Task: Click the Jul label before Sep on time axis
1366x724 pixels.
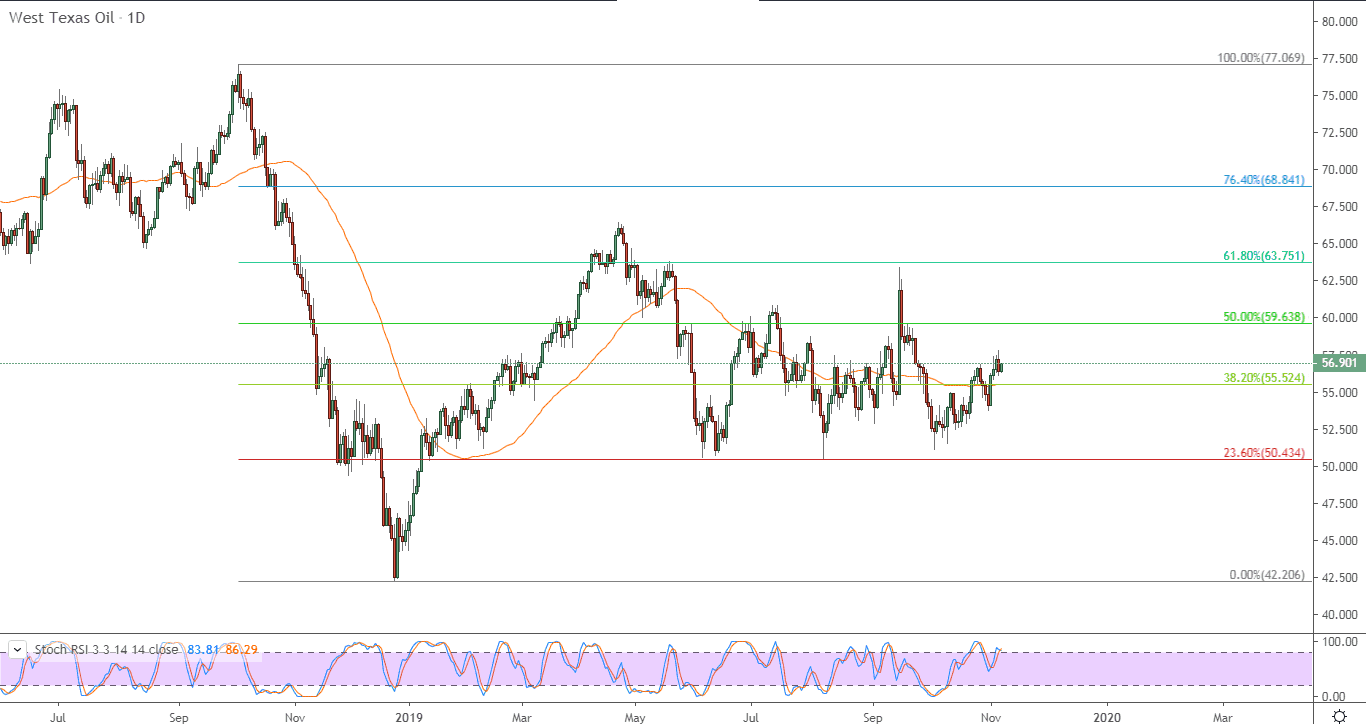Action: point(59,716)
